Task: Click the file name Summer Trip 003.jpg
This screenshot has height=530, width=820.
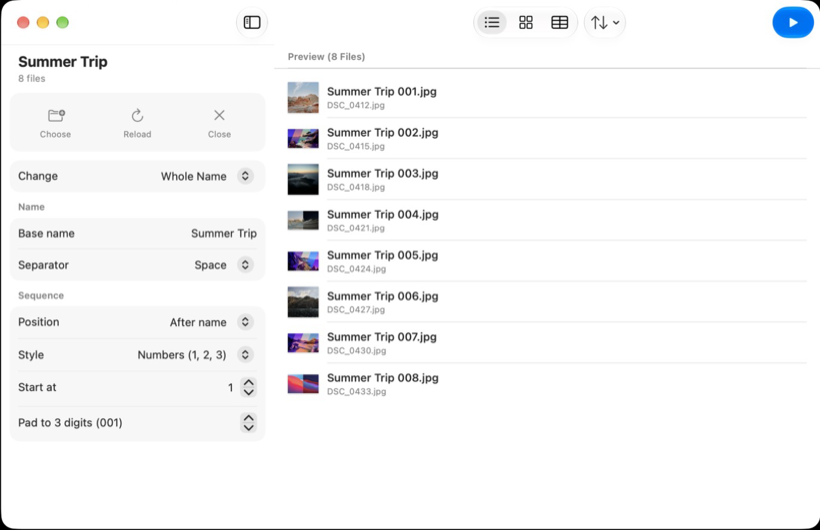Action: pyautogui.click(x=382, y=173)
